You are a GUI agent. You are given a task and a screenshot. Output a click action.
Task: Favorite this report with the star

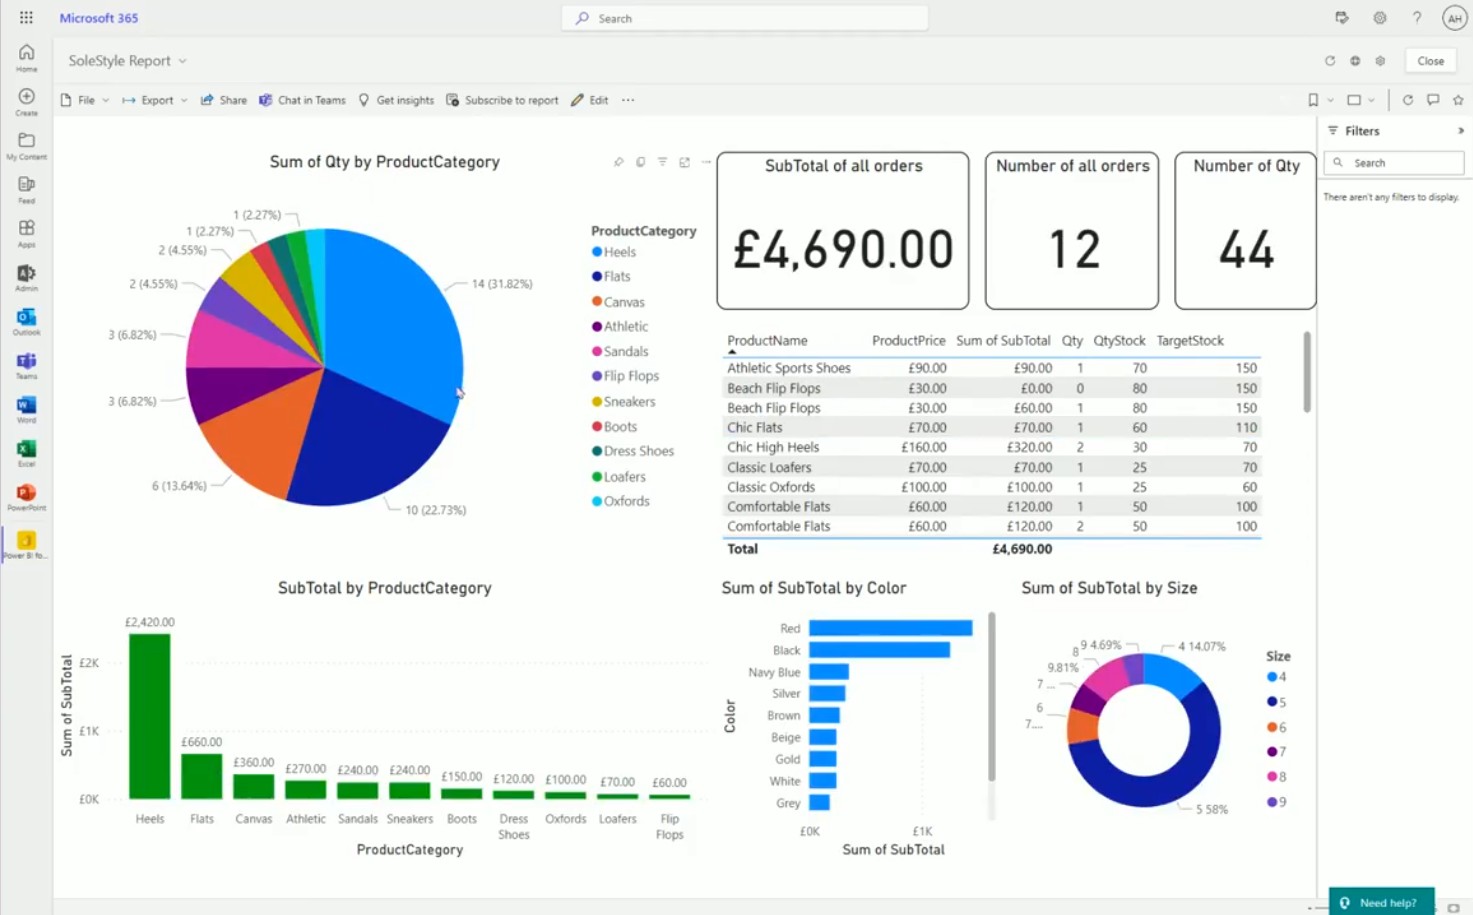pyautogui.click(x=1458, y=99)
